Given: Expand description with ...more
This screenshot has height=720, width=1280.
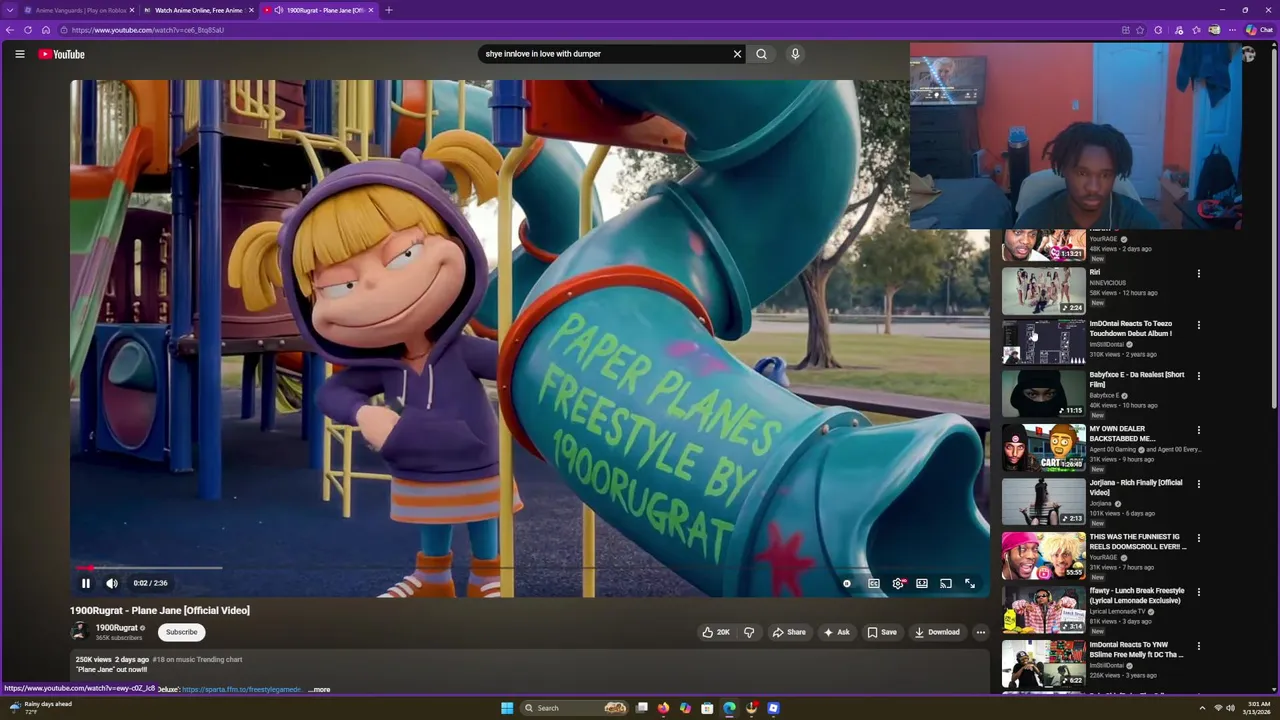Looking at the screenshot, I should point(320,689).
